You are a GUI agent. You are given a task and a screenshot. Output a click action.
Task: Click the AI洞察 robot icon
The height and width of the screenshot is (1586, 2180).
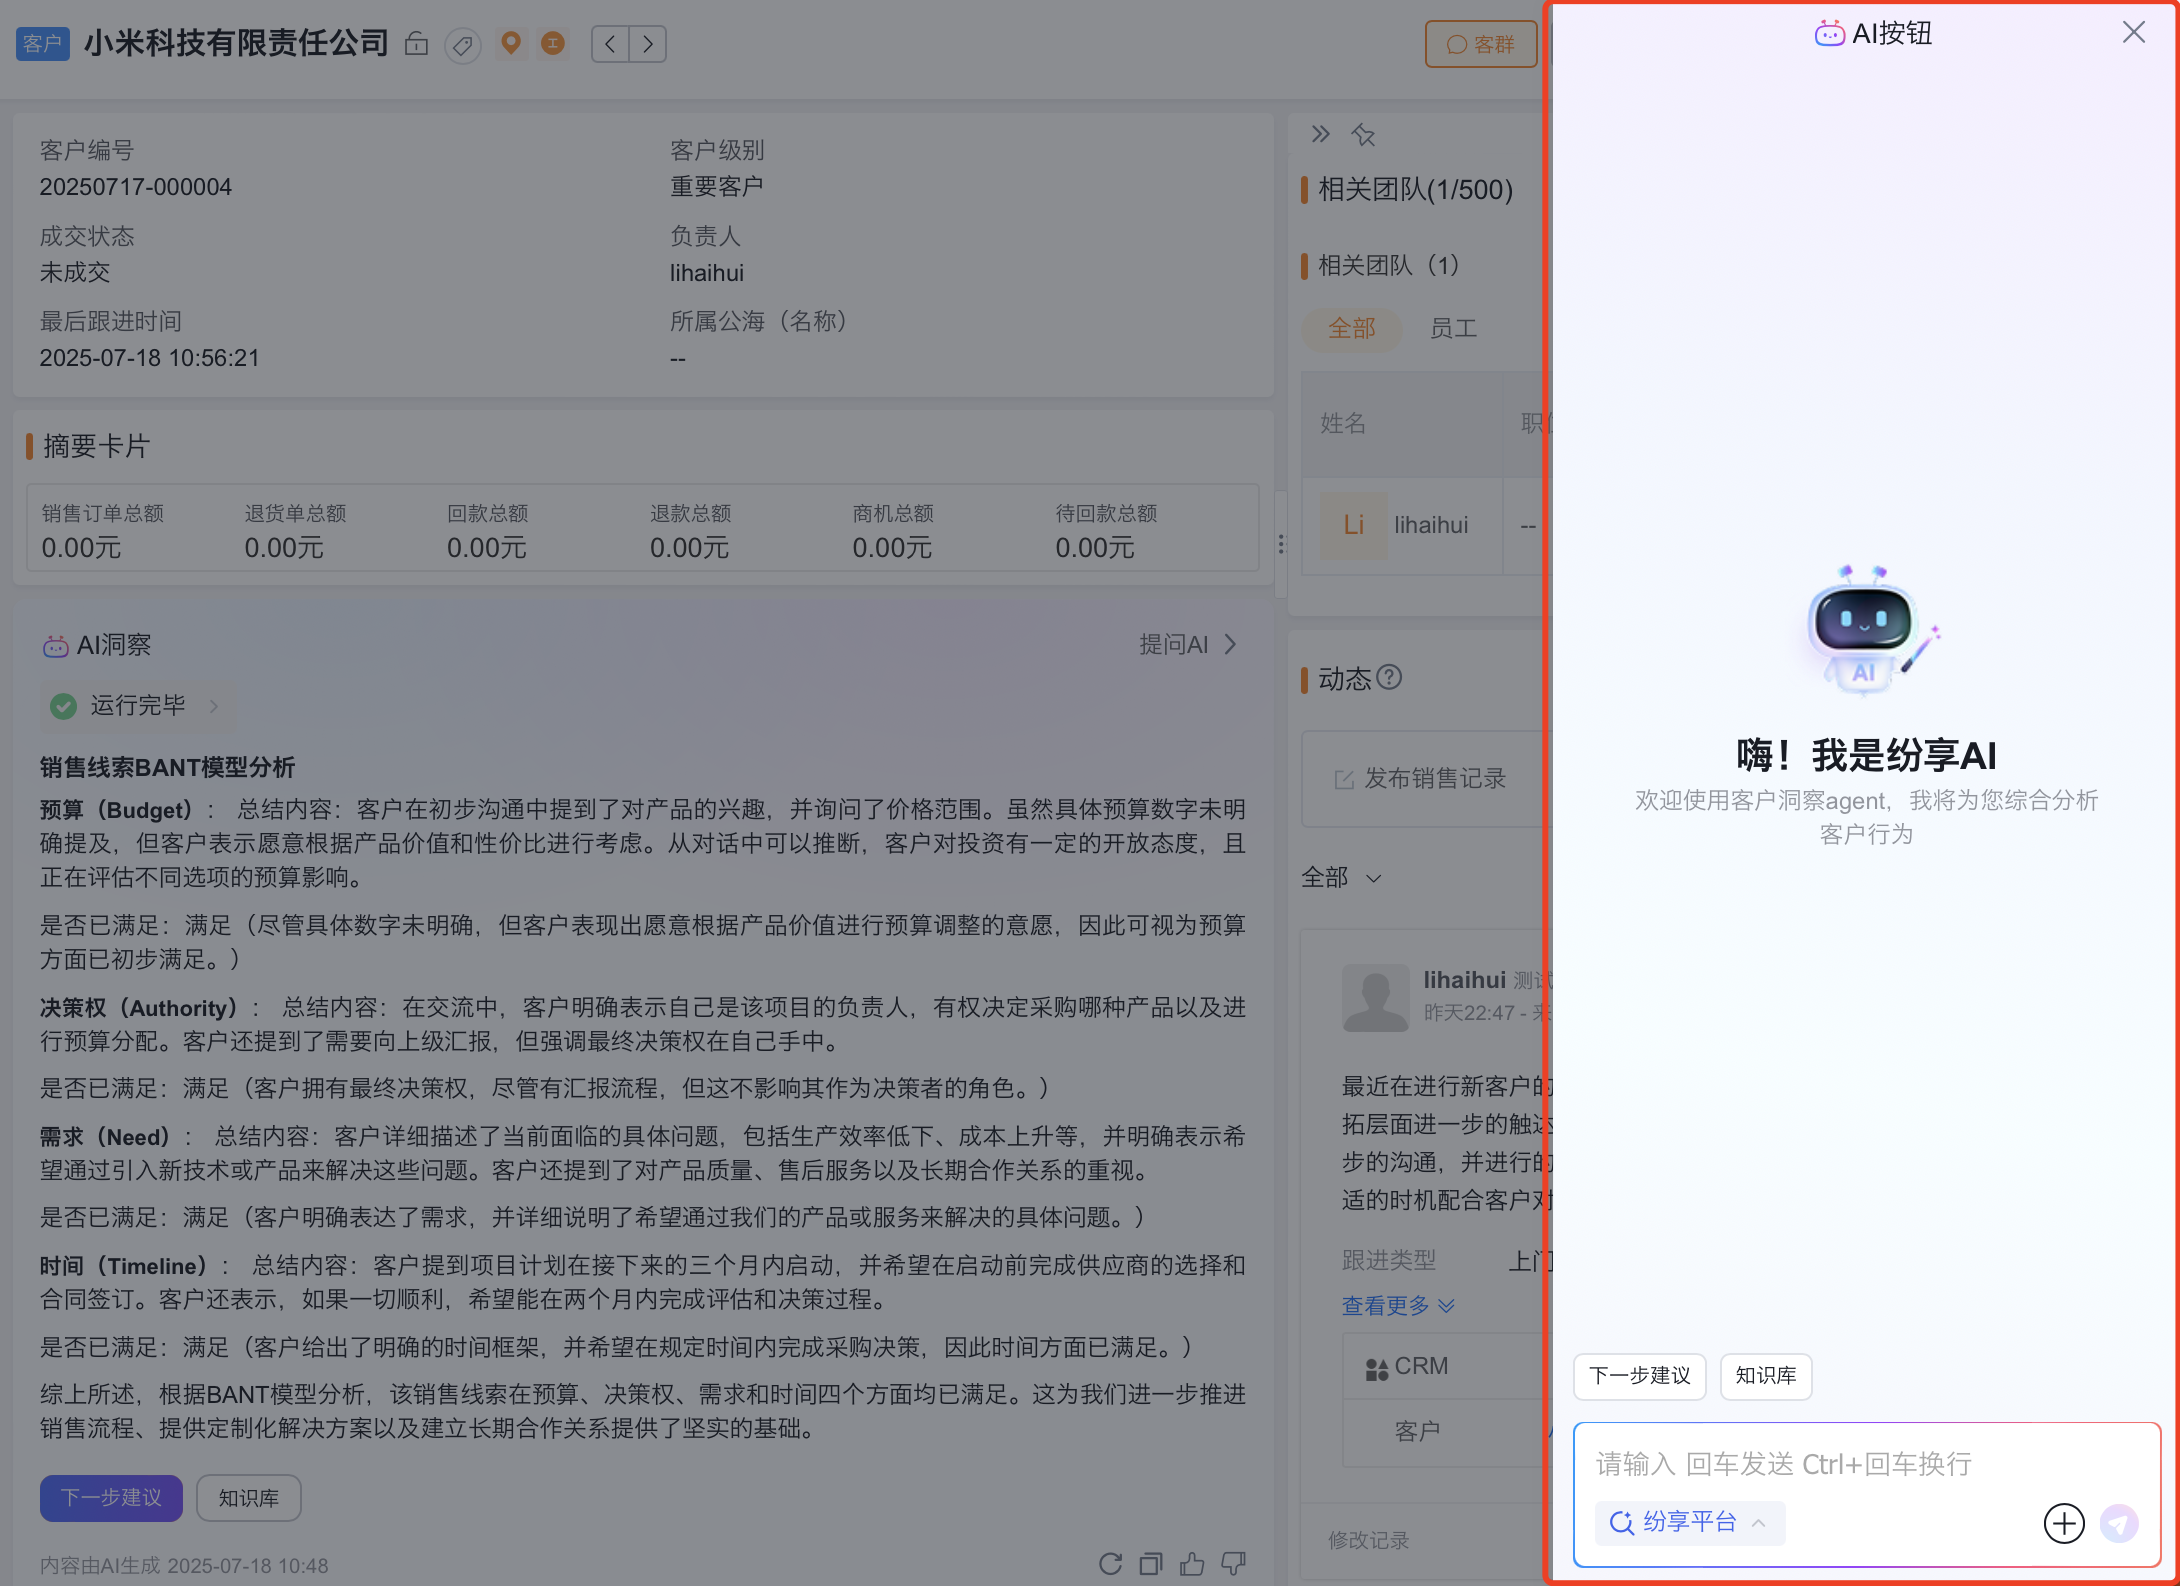55,646
